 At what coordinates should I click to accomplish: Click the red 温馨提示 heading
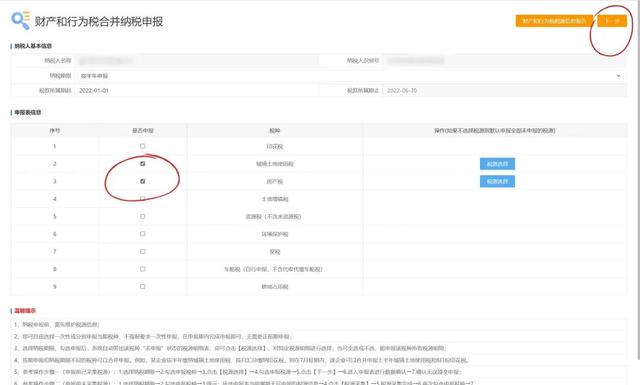point(25,311)
